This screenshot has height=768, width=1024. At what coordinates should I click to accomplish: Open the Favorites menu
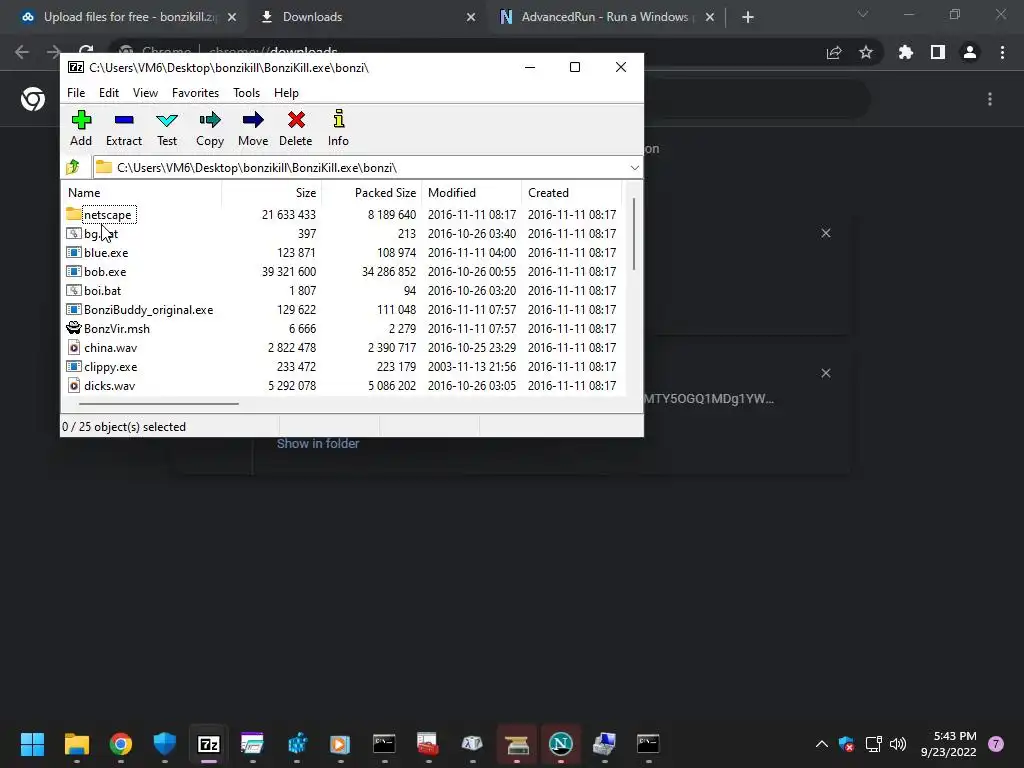195,93
